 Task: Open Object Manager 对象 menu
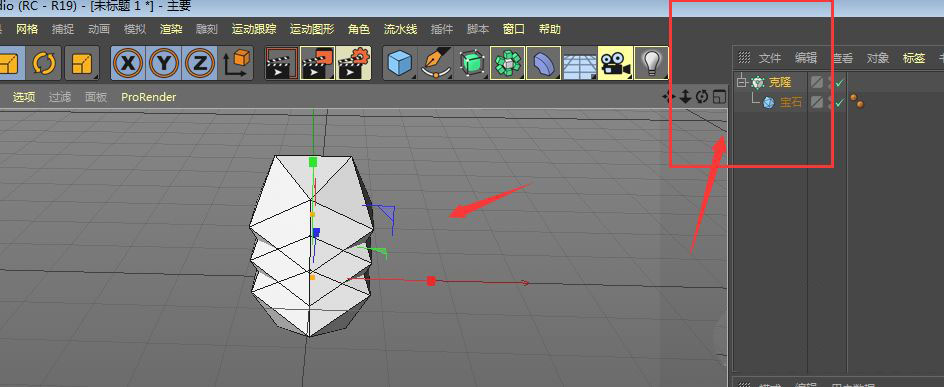click(878, 58)
